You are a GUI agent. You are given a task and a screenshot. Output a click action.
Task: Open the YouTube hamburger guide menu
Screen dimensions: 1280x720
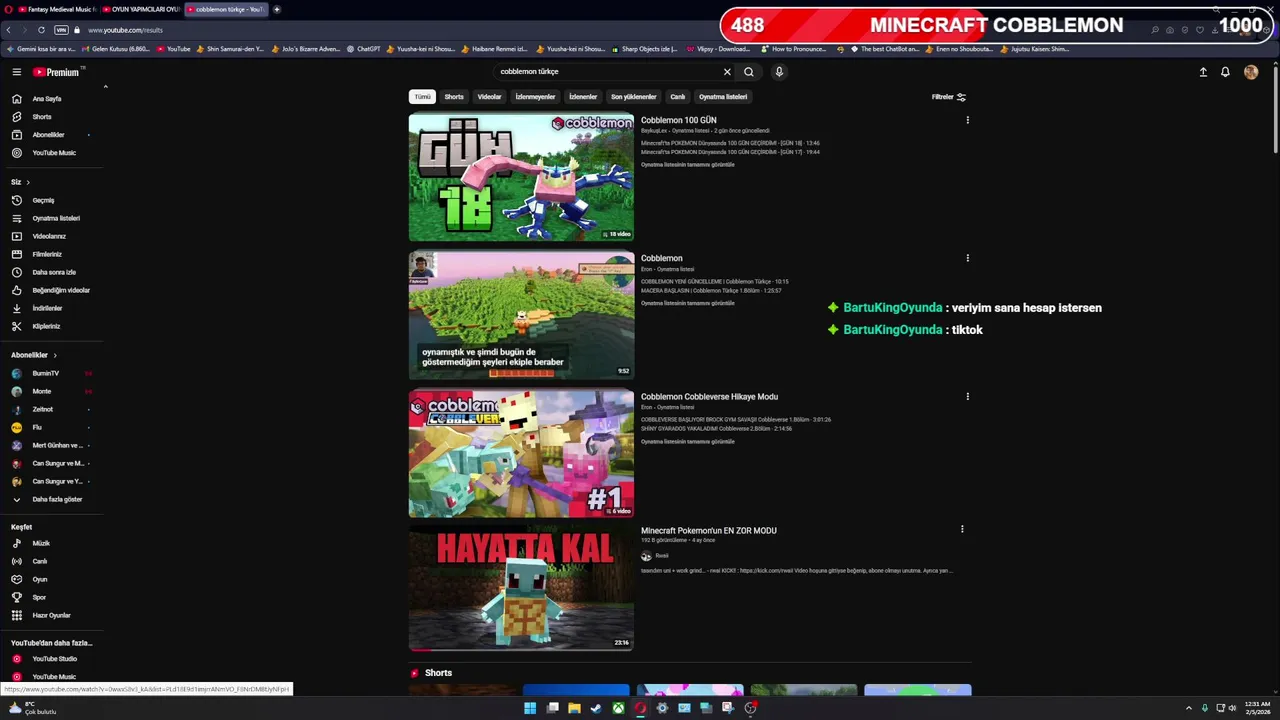(x=17, y=72)
